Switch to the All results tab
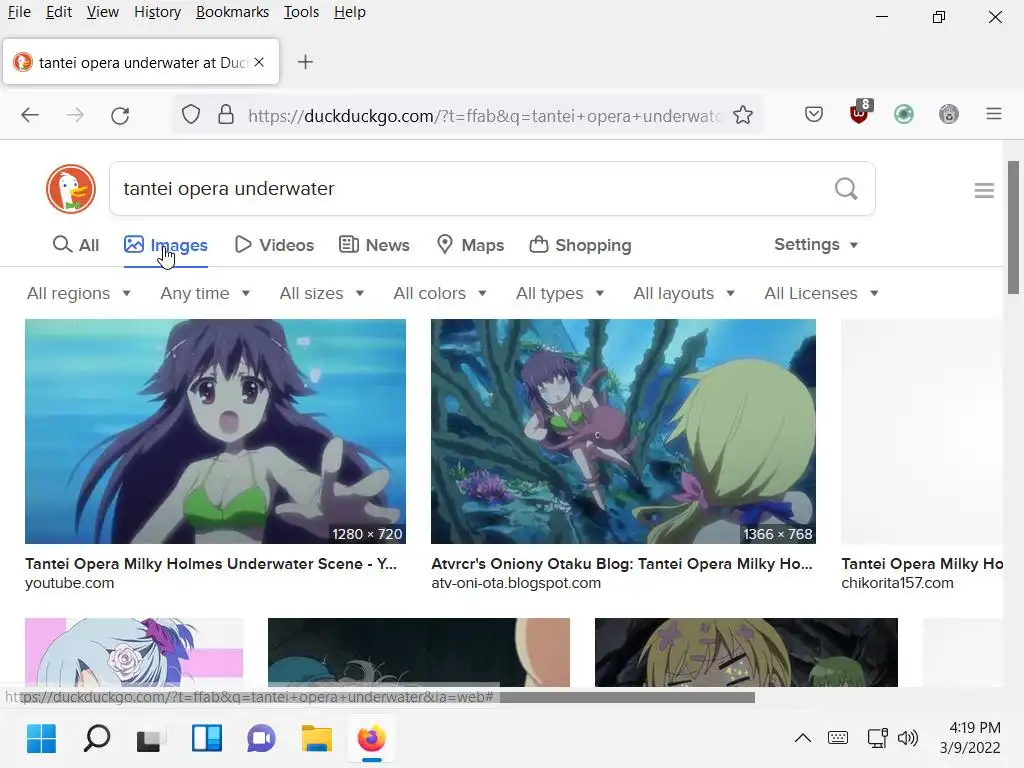Image resolution: width=1024 pixels, height=768 pixels. (76, 245)
